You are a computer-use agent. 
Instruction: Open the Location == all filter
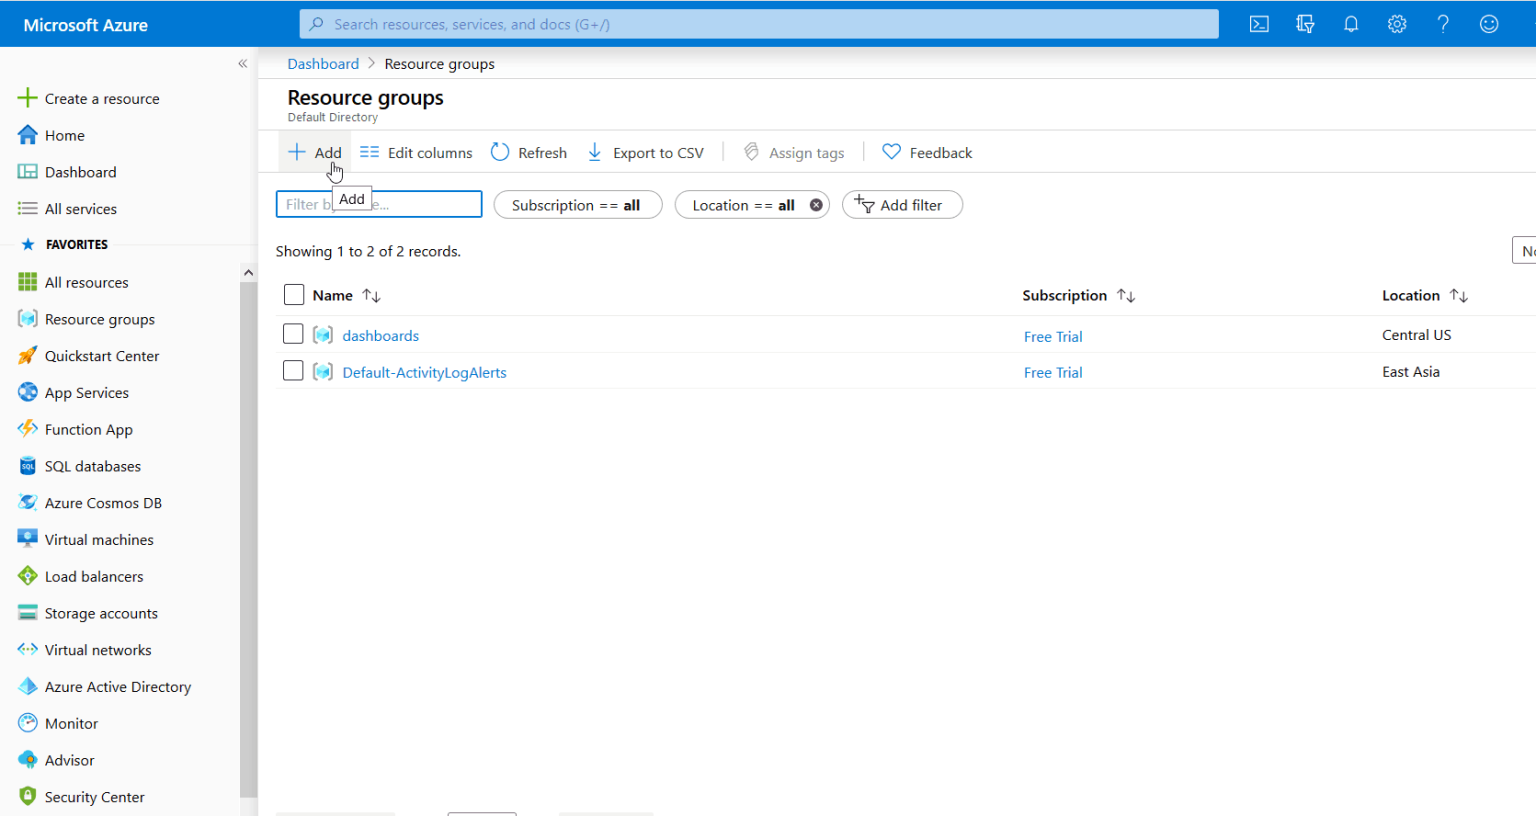pos(743,205)
